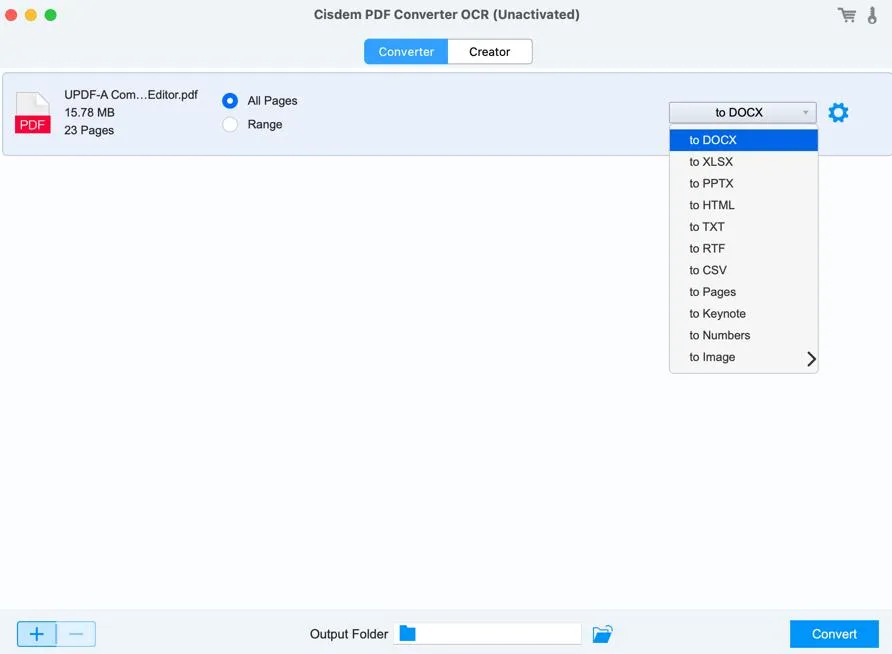
Task: Expand the to Image submenu arrow
Action: click(811, 358)
